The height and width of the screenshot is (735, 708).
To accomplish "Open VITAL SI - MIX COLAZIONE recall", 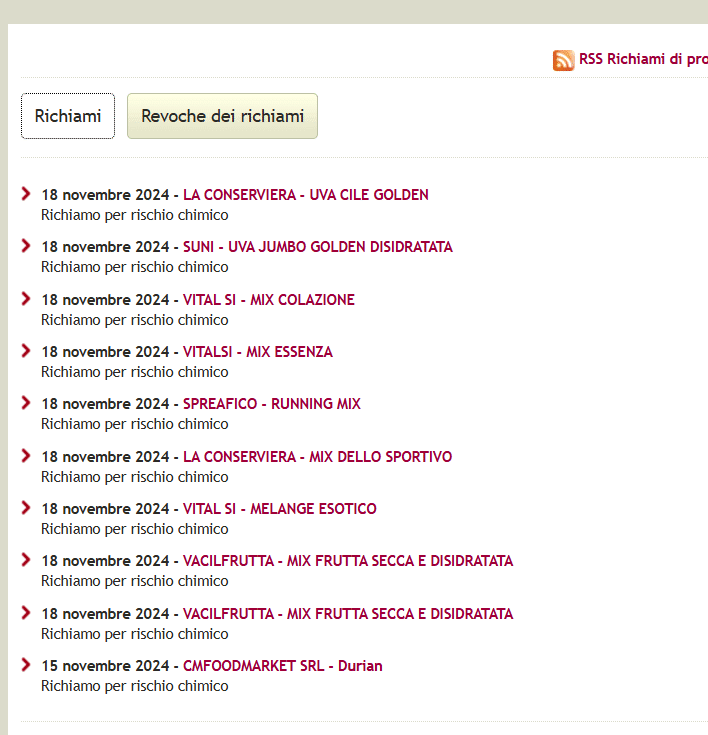I will point(269,300).
